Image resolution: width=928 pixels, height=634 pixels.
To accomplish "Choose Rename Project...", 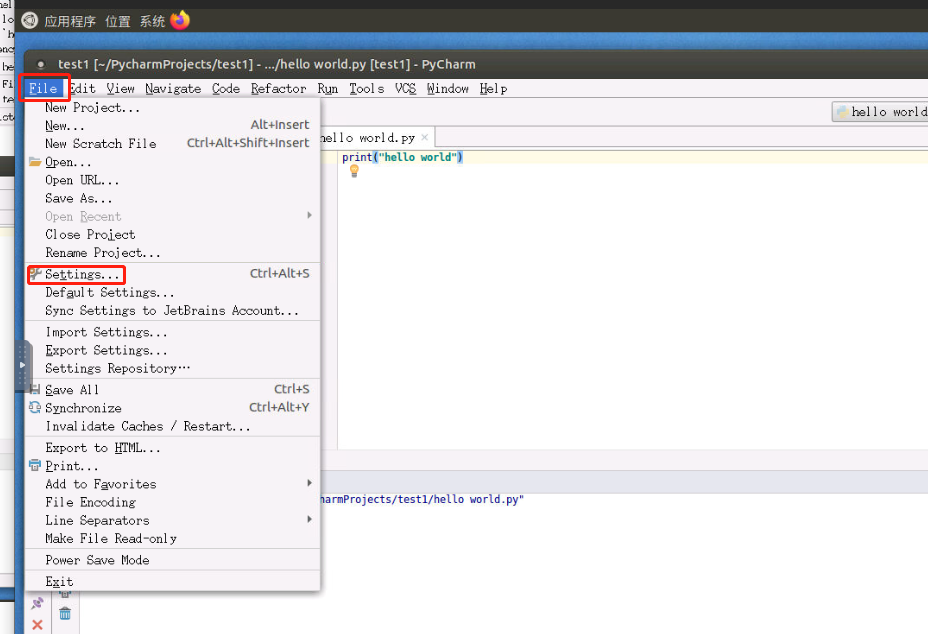I will pyautogui.click(x=173, y=252).
